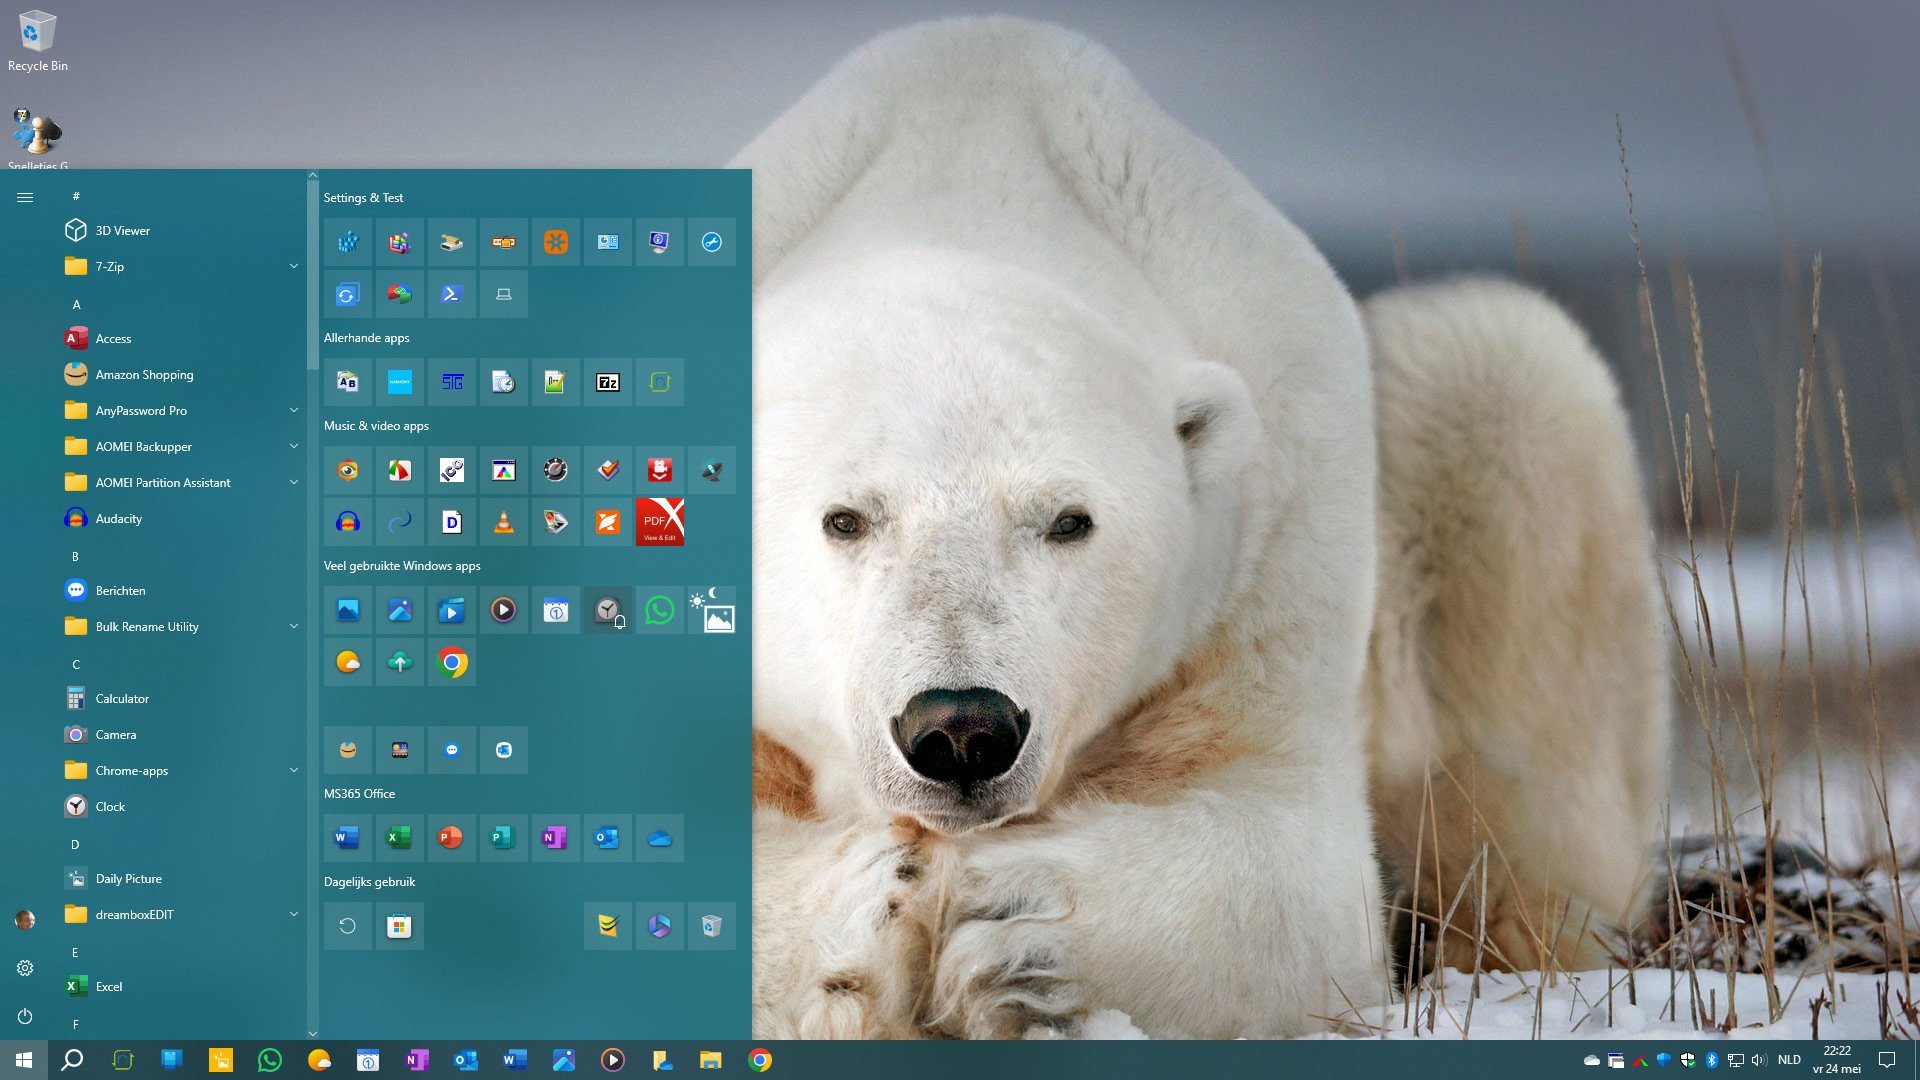Open the PowerPoint tile under MS365 Office
1920x1080 pixels.
coord(451,838)
